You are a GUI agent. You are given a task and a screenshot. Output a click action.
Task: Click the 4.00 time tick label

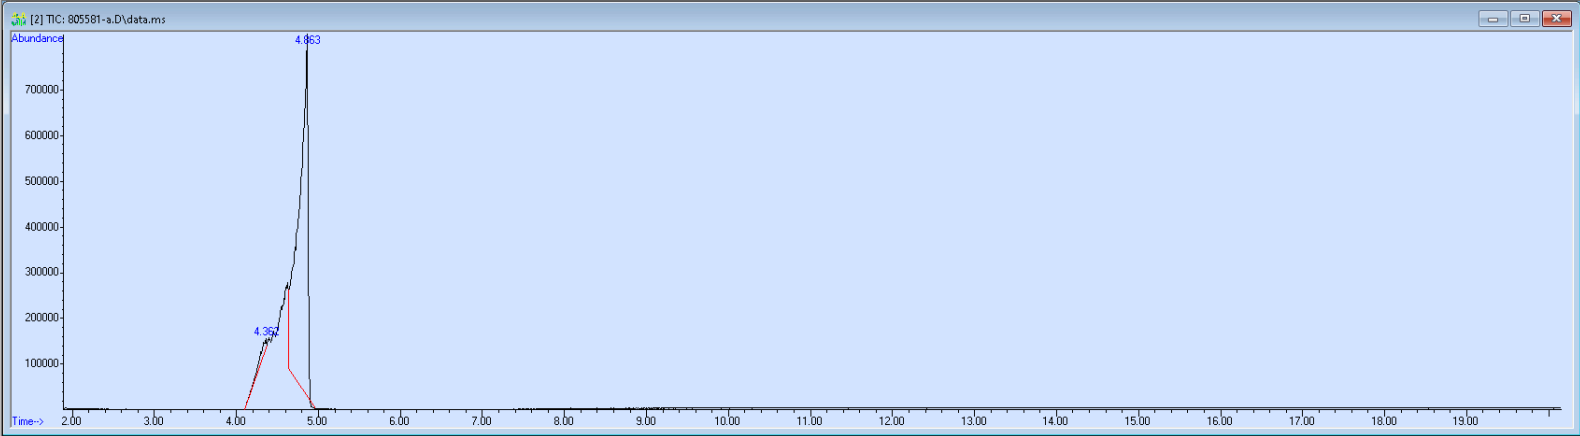pyautogui.click(x=235, y=421)
